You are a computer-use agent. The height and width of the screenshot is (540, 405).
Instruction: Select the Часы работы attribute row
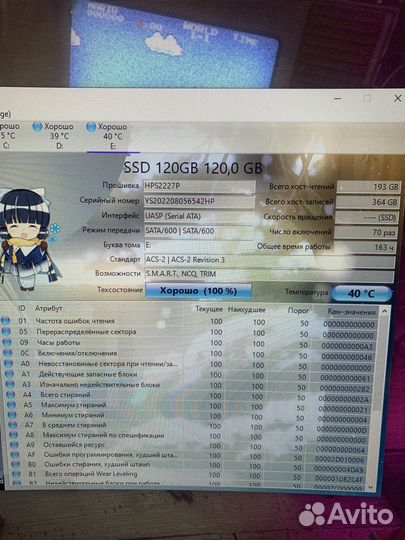point(189,344)
